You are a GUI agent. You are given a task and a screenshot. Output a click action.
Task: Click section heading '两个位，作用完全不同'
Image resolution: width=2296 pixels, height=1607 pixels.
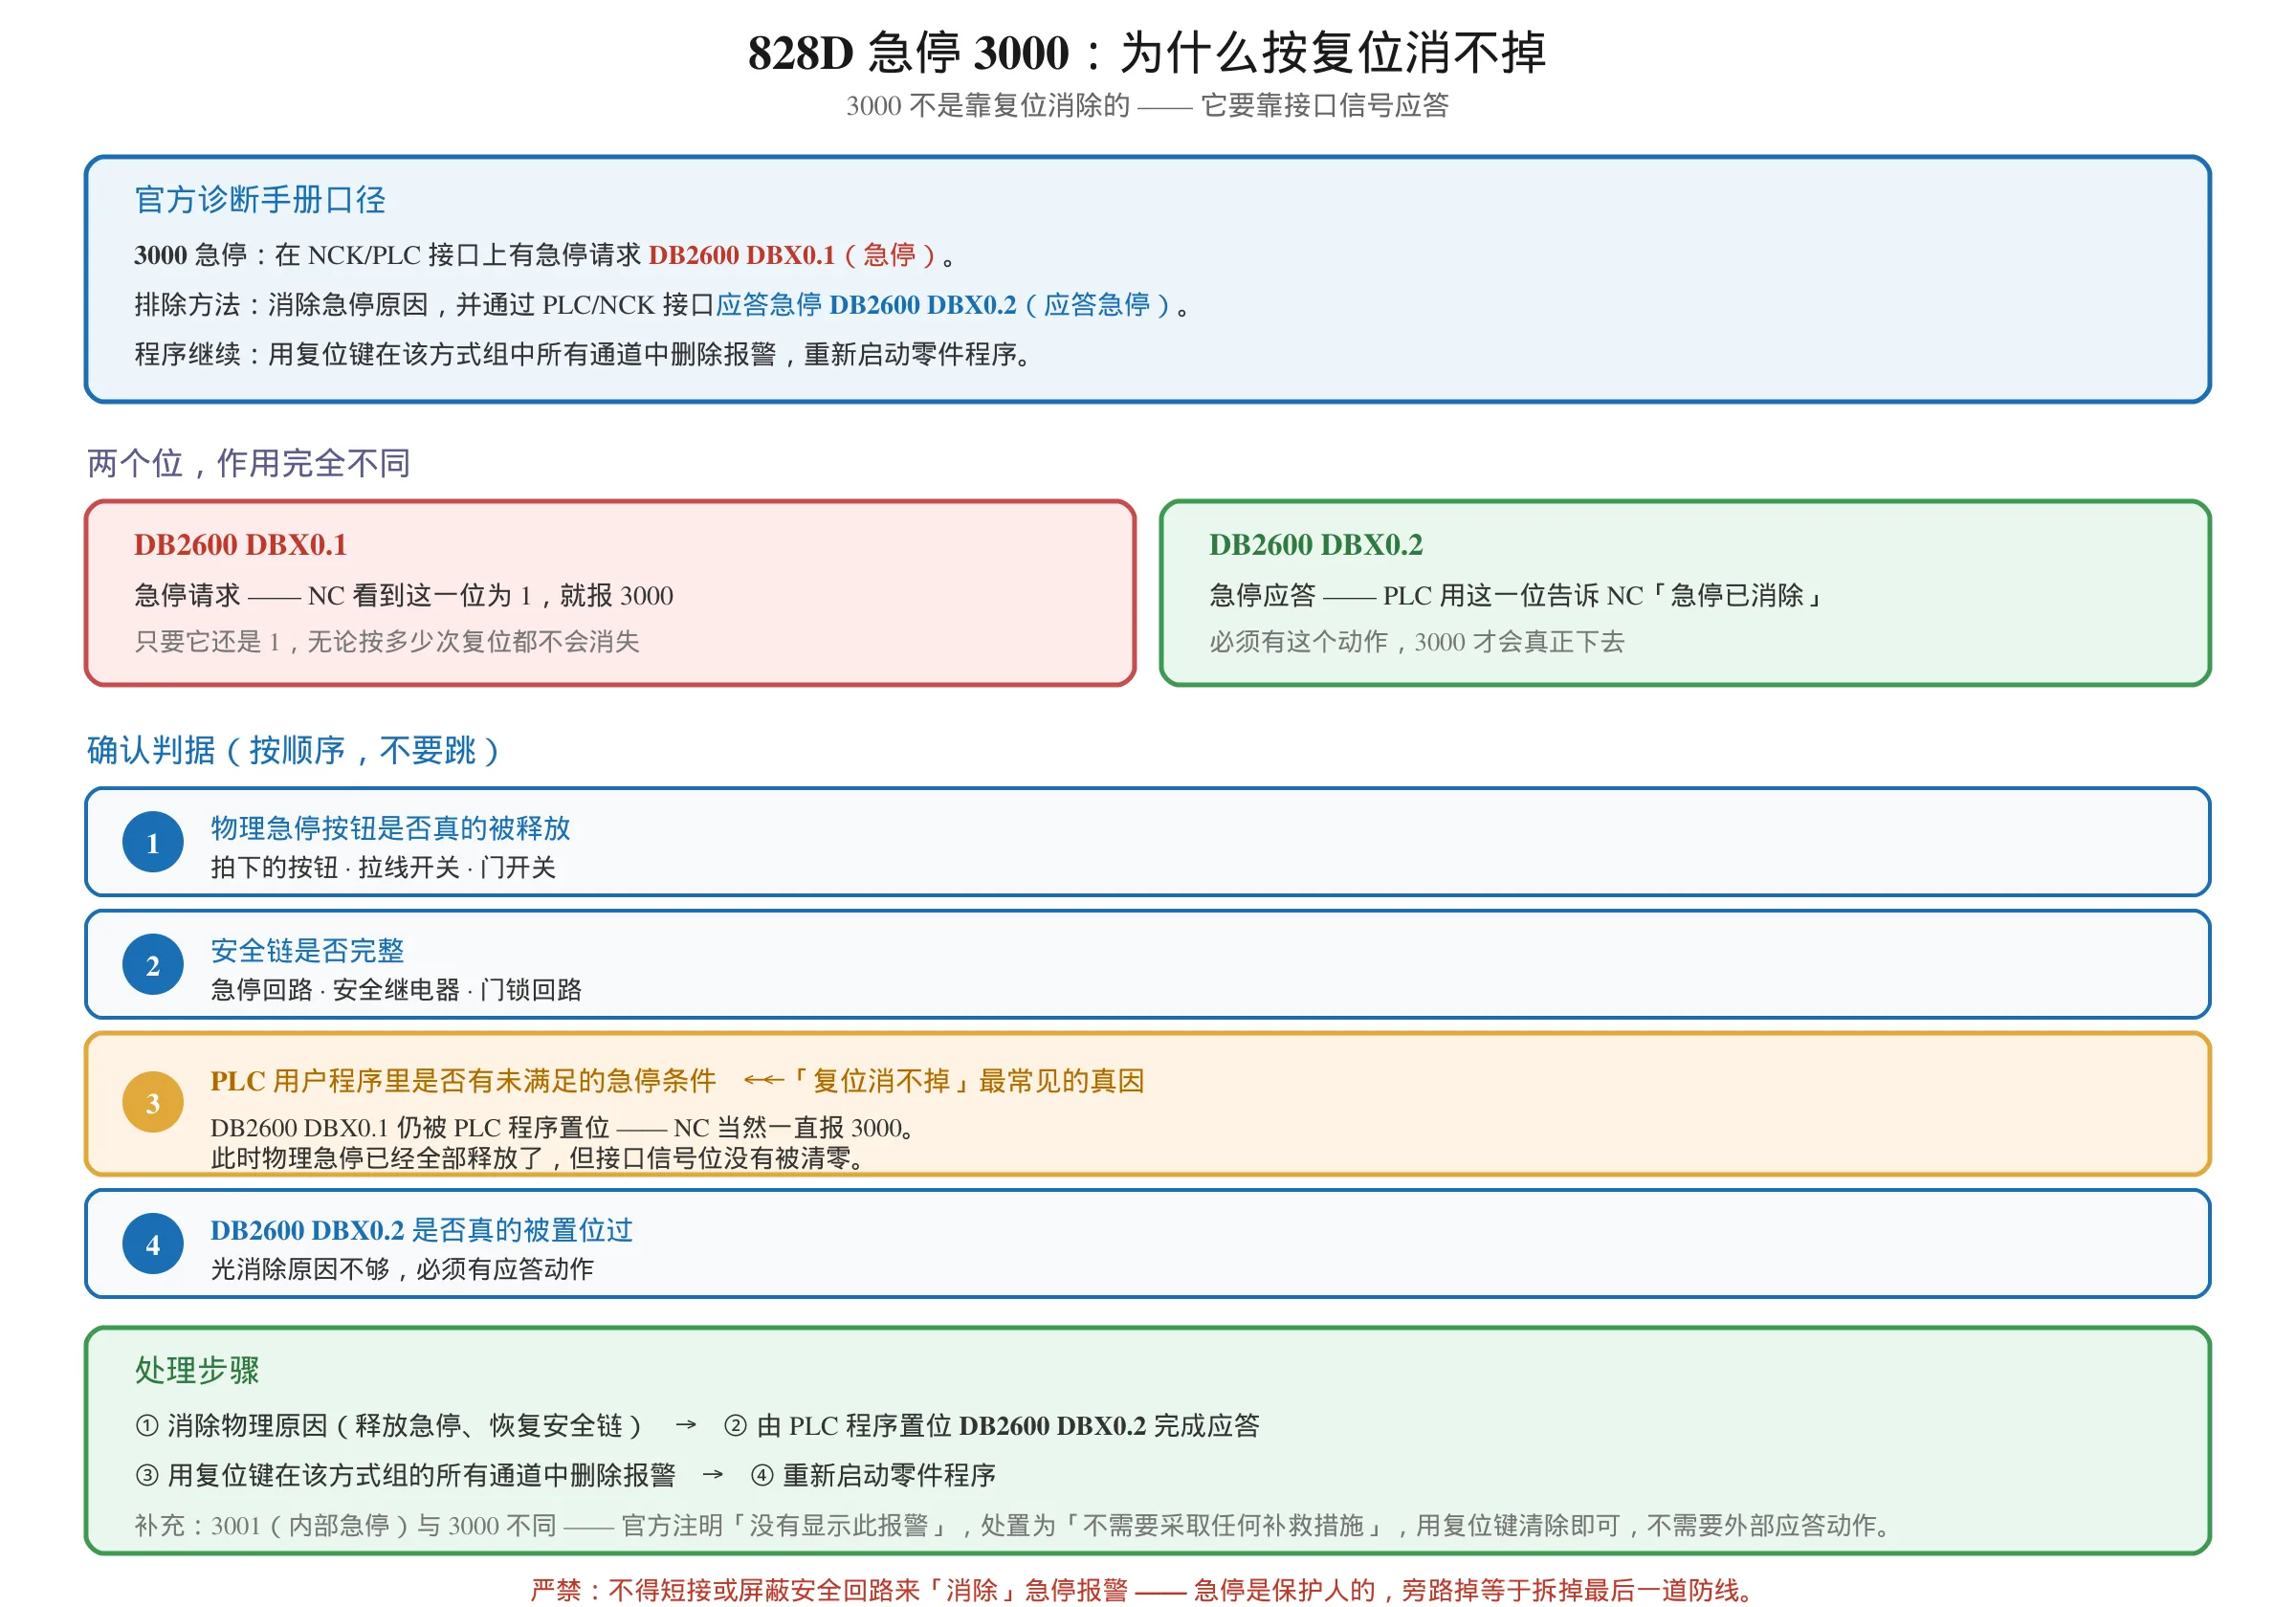click(x=249, y=463)
